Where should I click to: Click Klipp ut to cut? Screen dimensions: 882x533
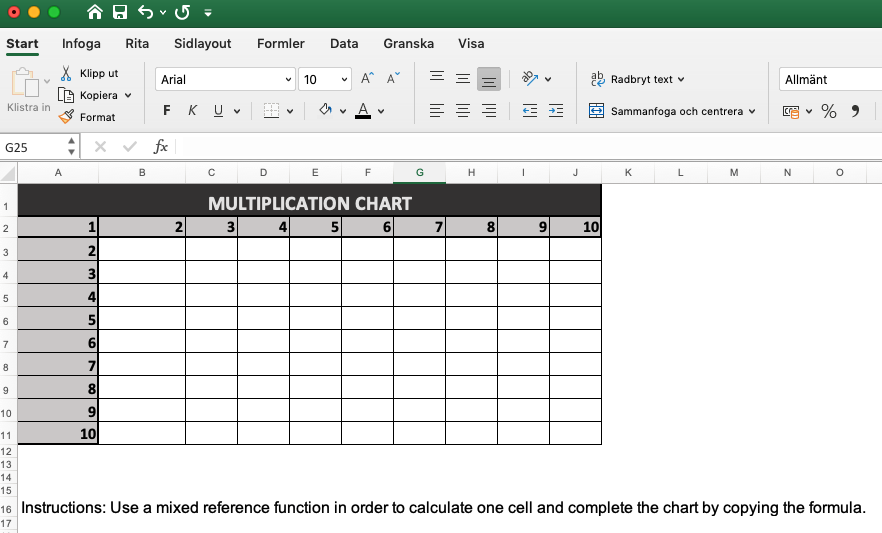point(89,73)
